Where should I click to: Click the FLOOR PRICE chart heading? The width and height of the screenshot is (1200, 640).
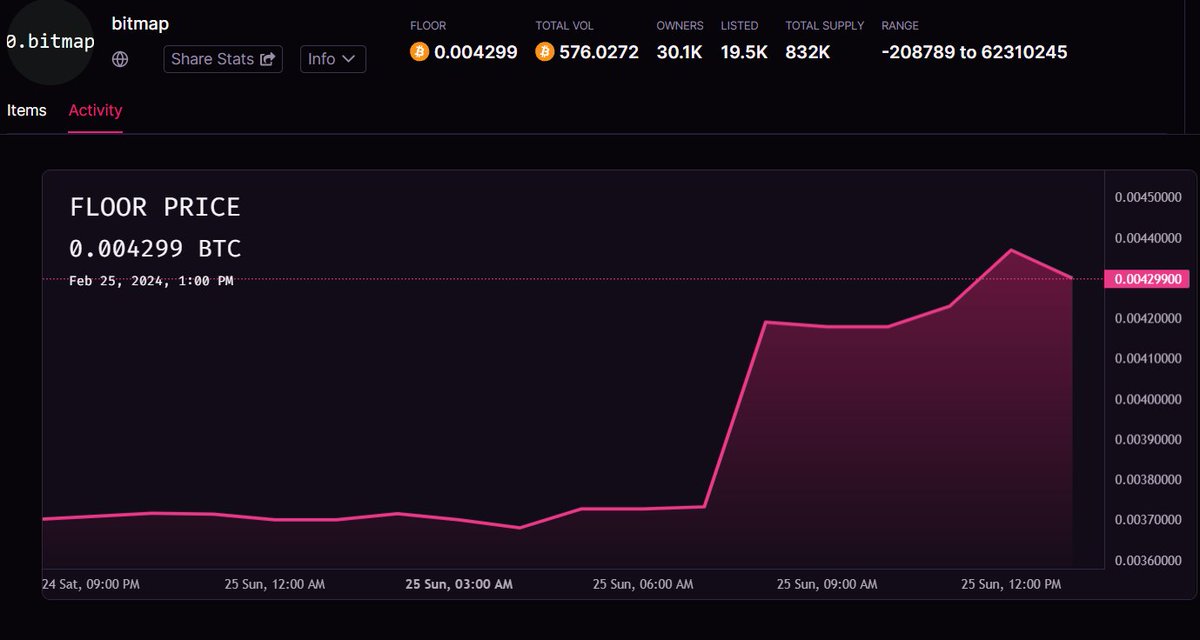(155, 207)
